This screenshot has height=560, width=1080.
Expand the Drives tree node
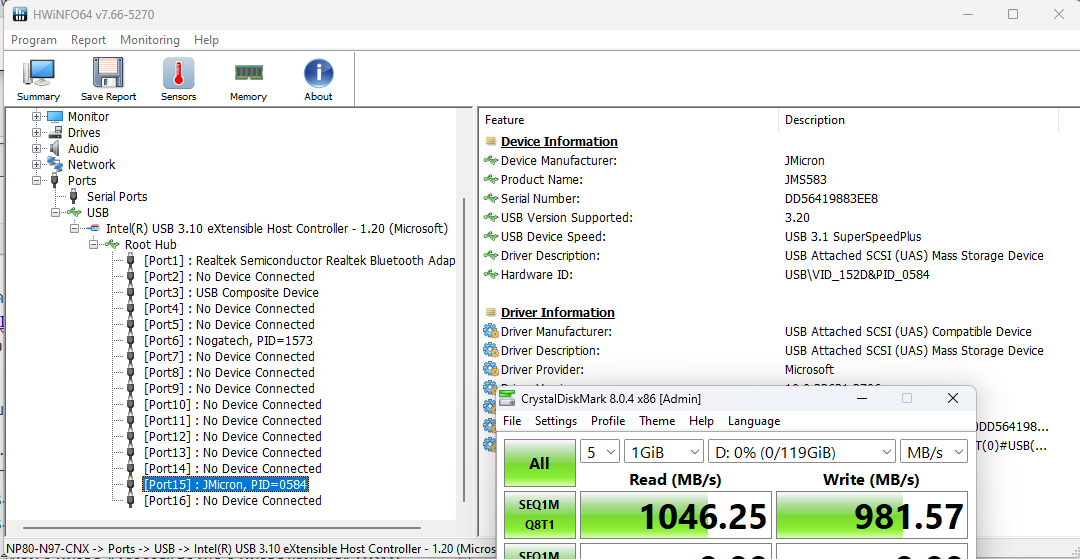(x=37, y=132)
